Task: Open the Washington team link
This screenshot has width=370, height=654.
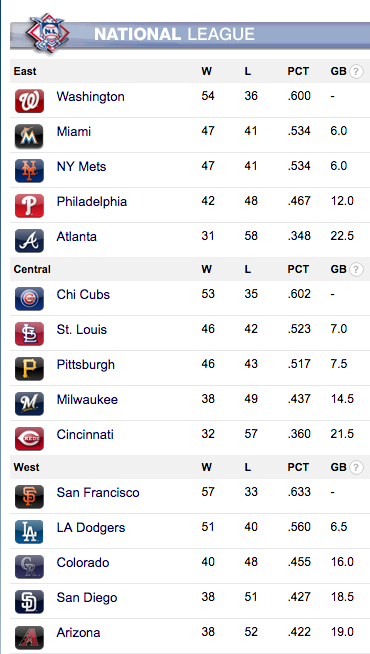Action: [91, 97]
